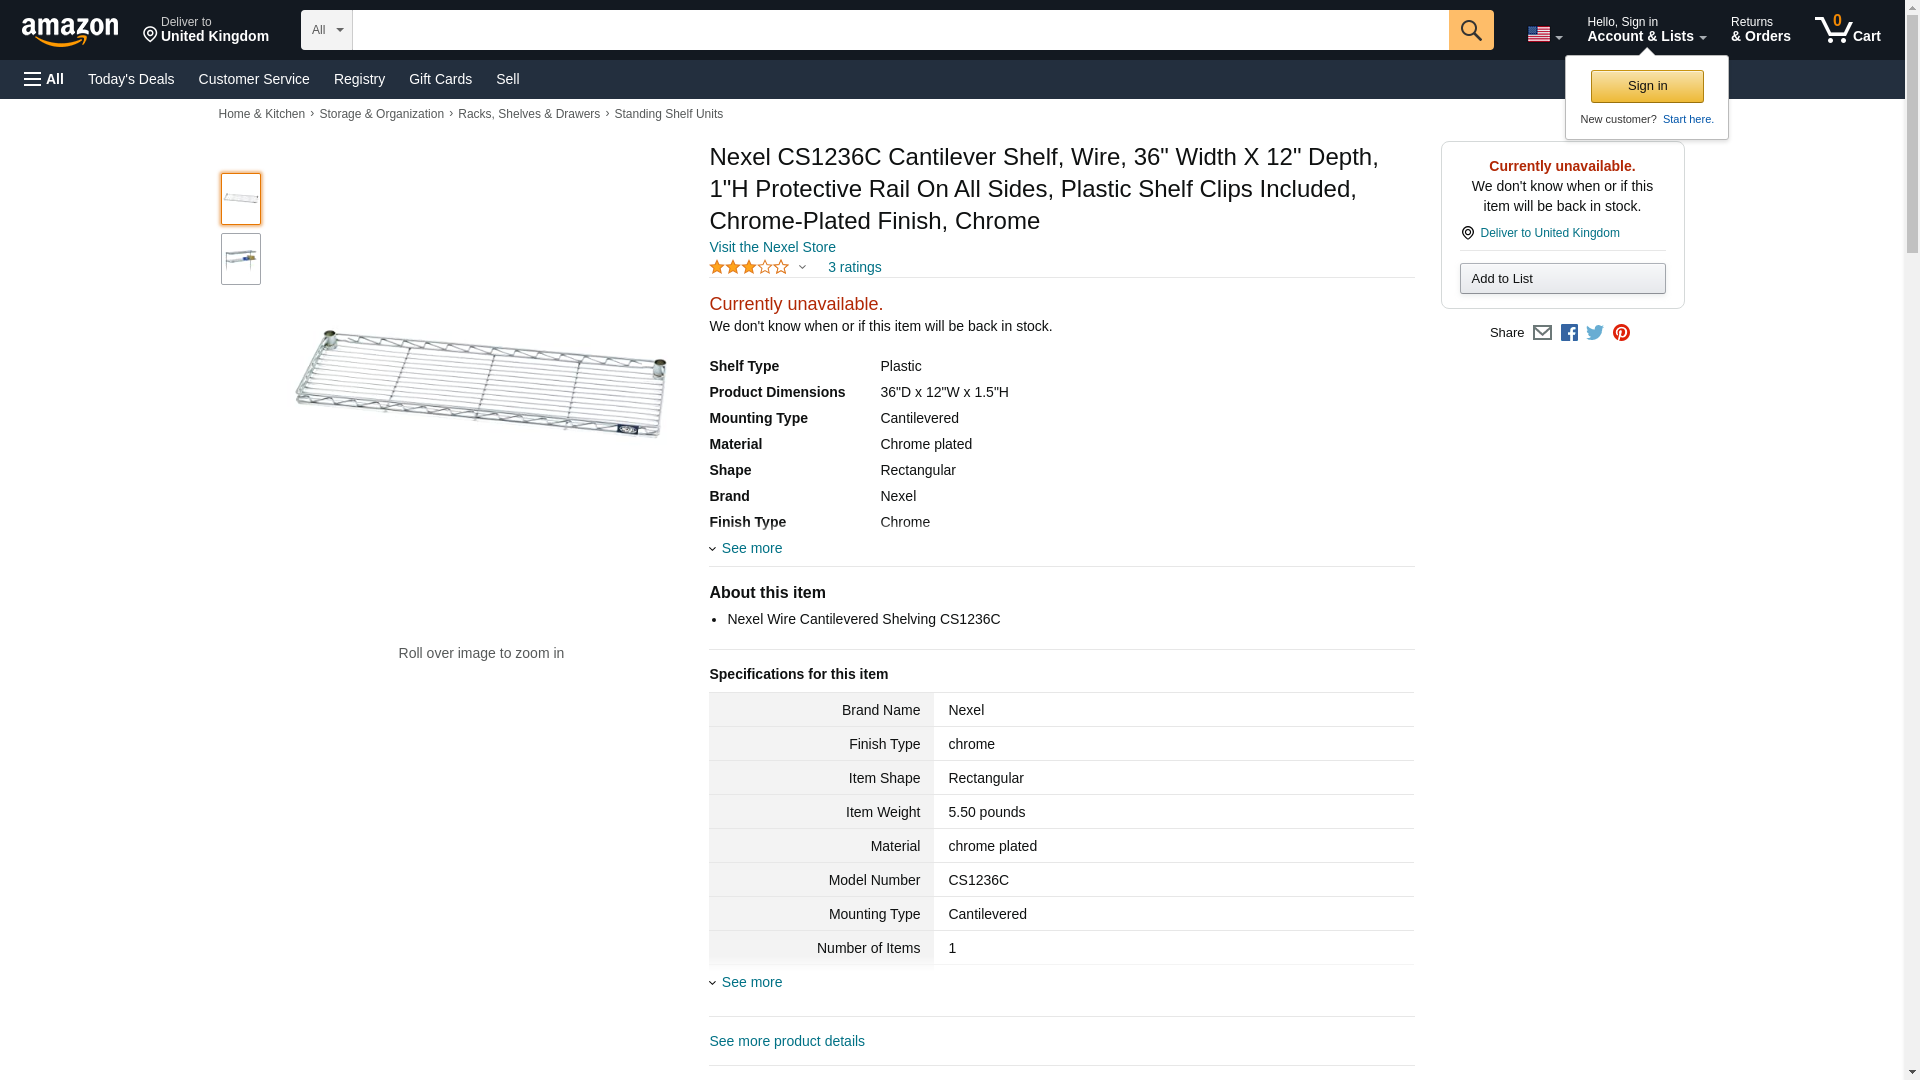1920x1080 pixels.
Task: Open Today's Deals in navigation
Action: 131,79
